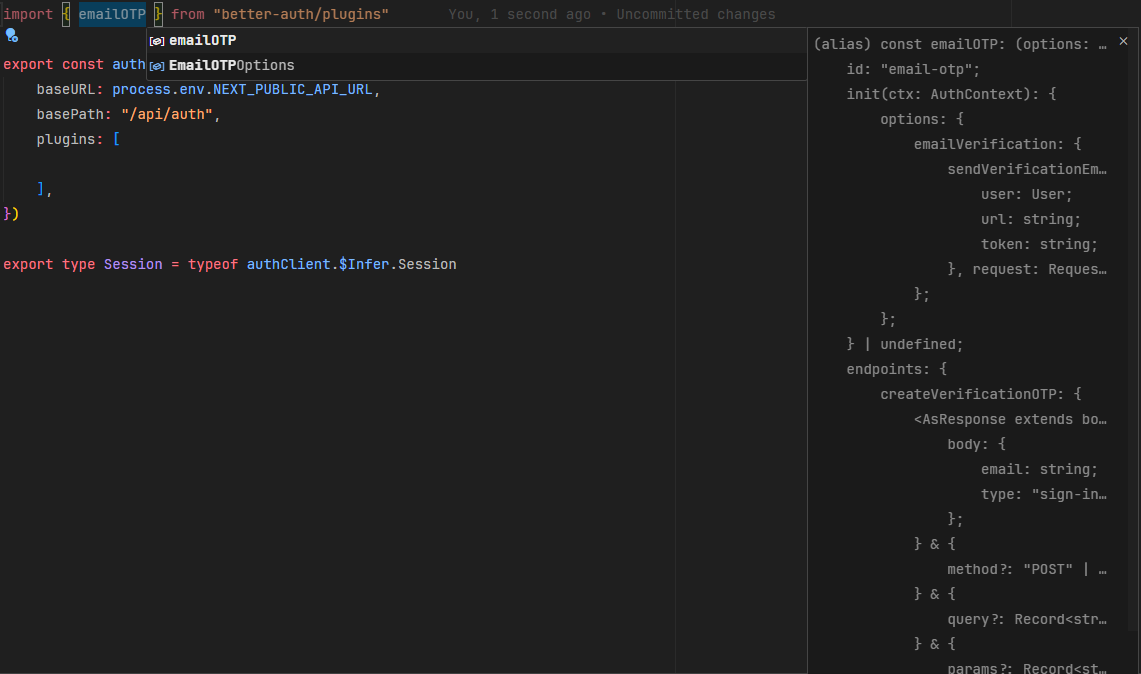Click emailOTP identifier inside the import braces

point(112,15)
